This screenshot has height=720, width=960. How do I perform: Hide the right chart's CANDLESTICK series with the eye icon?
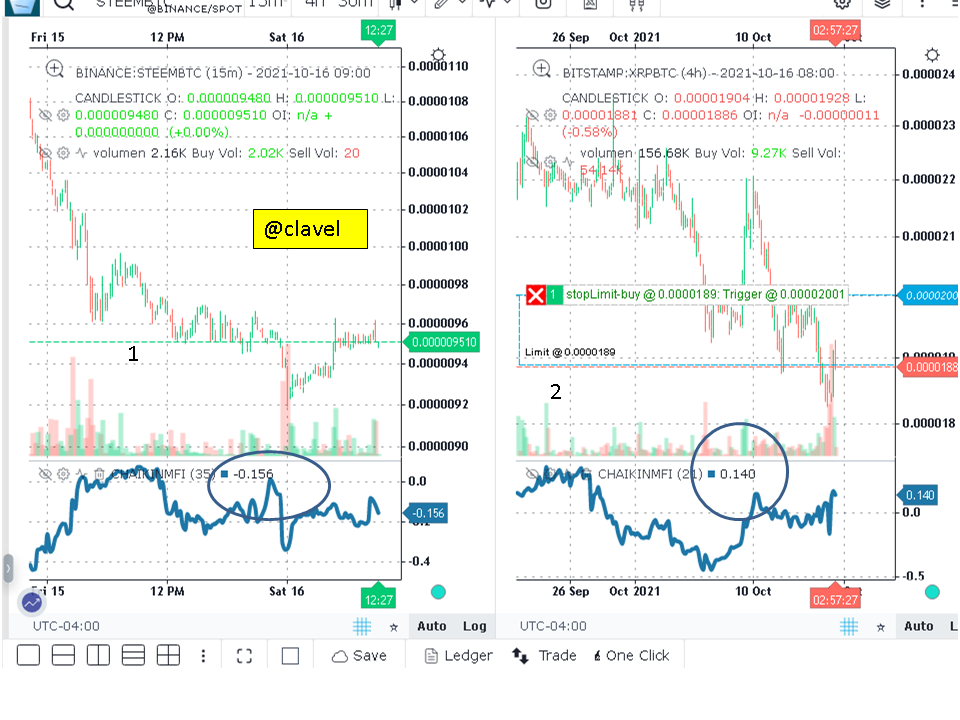[532, 115]
